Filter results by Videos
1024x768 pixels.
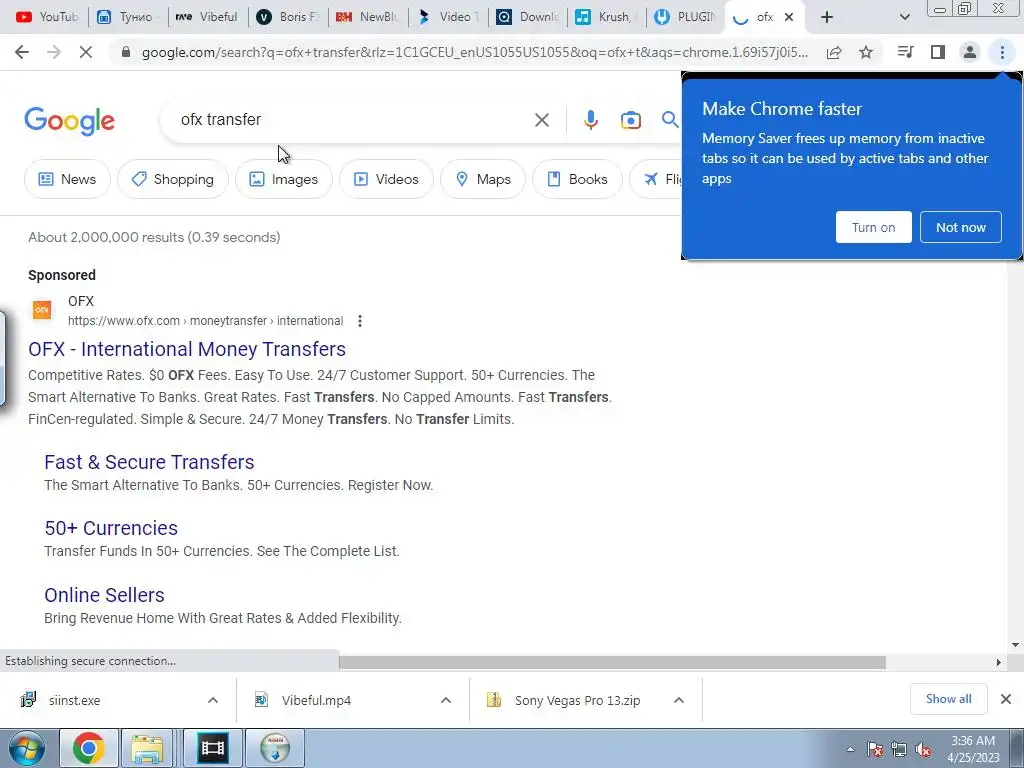click(x=386, y=179)
